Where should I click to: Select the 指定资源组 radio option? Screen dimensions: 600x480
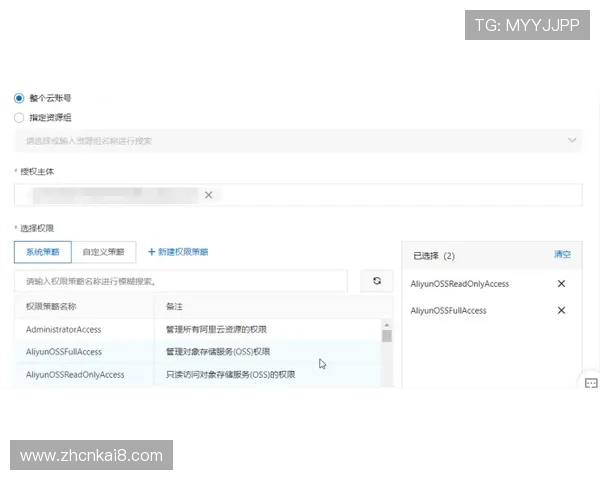(19, 118)
